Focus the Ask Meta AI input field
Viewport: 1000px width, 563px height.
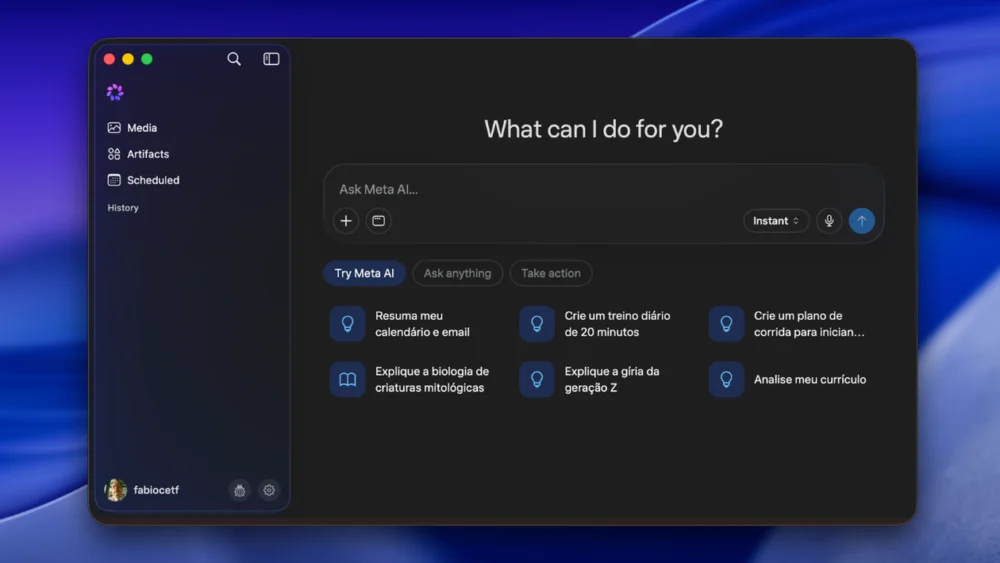pos(603,189)
